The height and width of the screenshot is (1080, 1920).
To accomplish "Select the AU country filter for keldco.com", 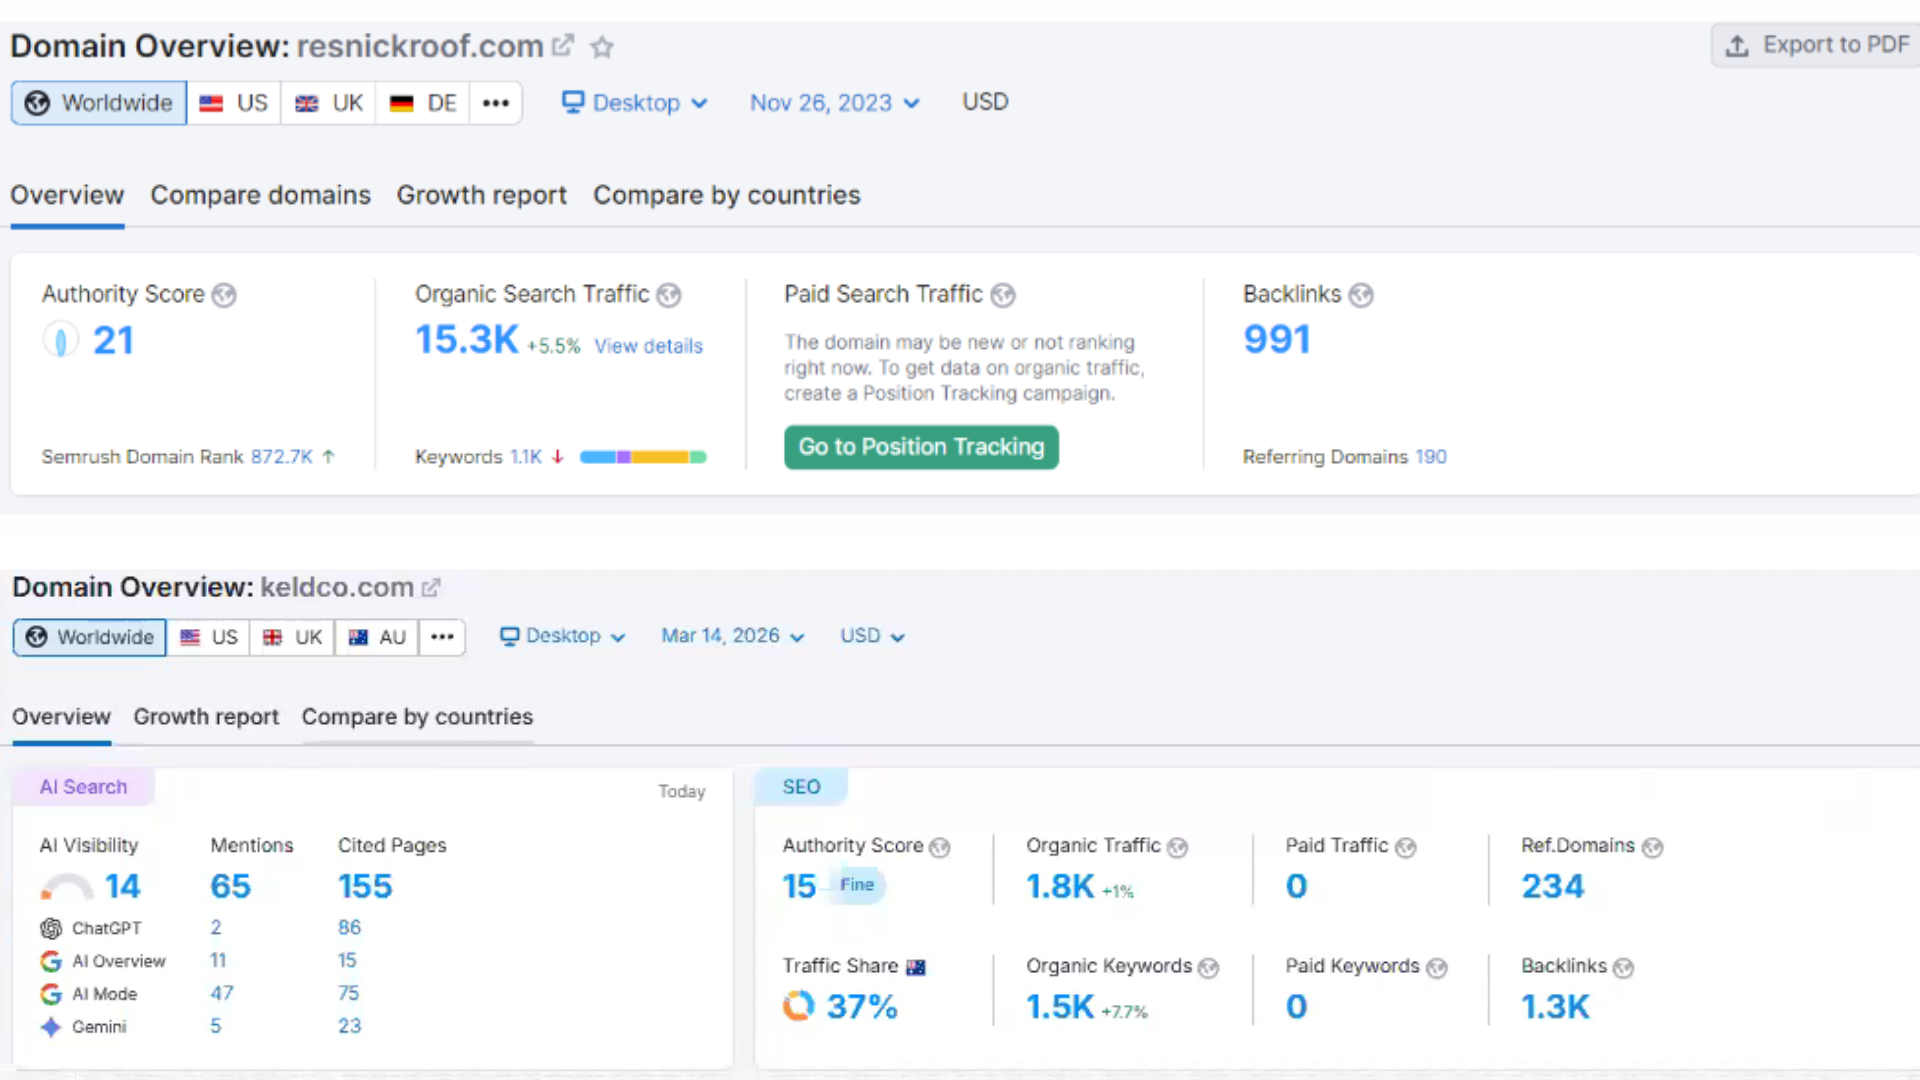I will coord(377,638).
